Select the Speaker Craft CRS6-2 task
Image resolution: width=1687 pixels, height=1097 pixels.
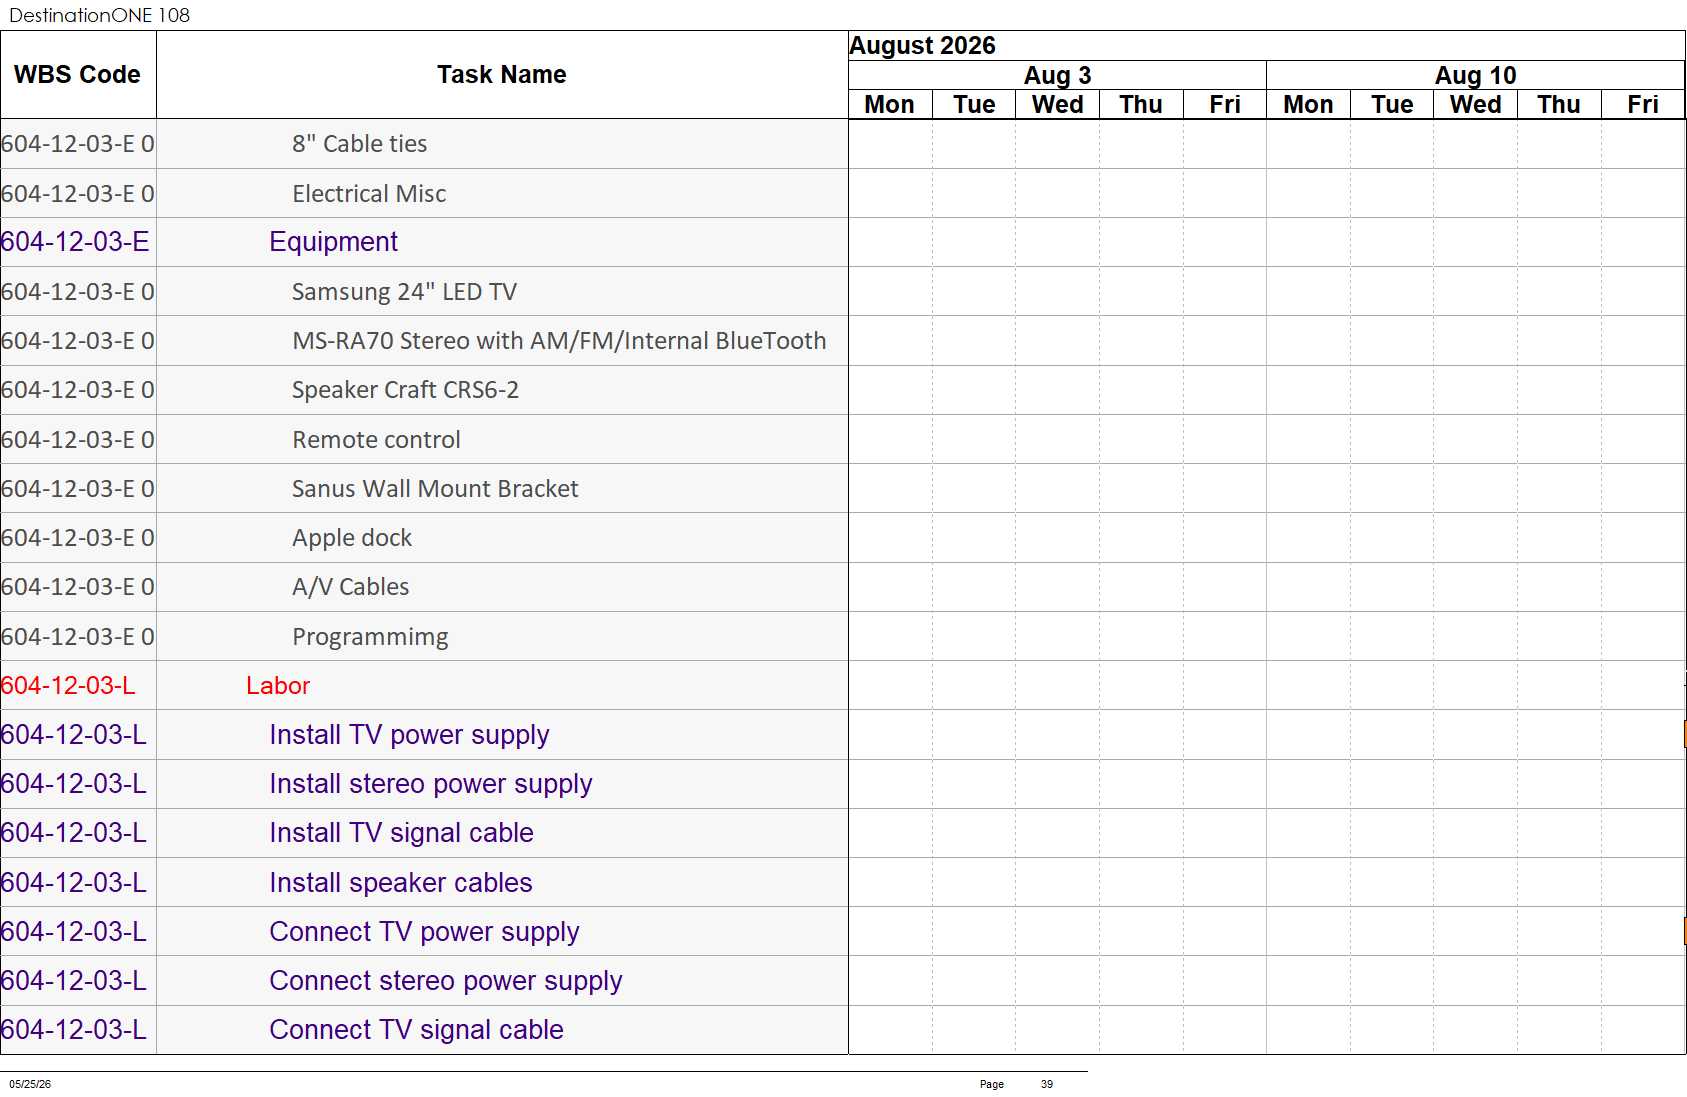click(x=405, y=390)
